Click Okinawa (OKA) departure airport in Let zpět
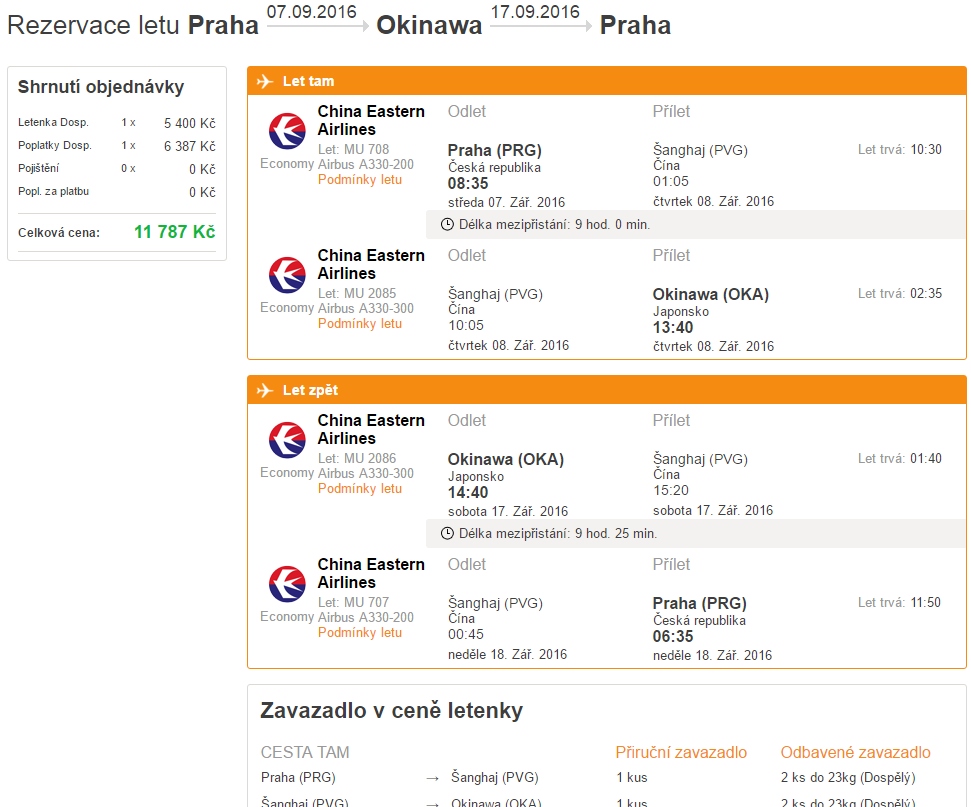971x807 pixels. tap(506, 460)
